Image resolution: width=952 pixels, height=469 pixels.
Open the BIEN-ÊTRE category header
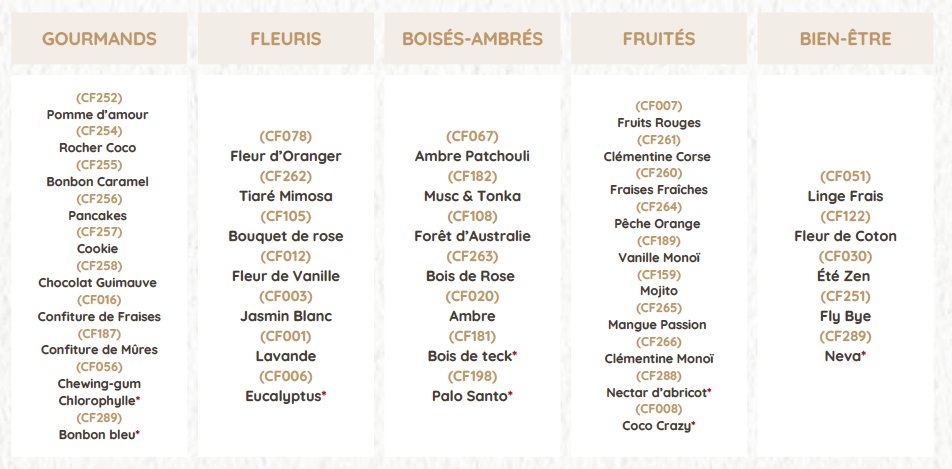coord(845,39)
